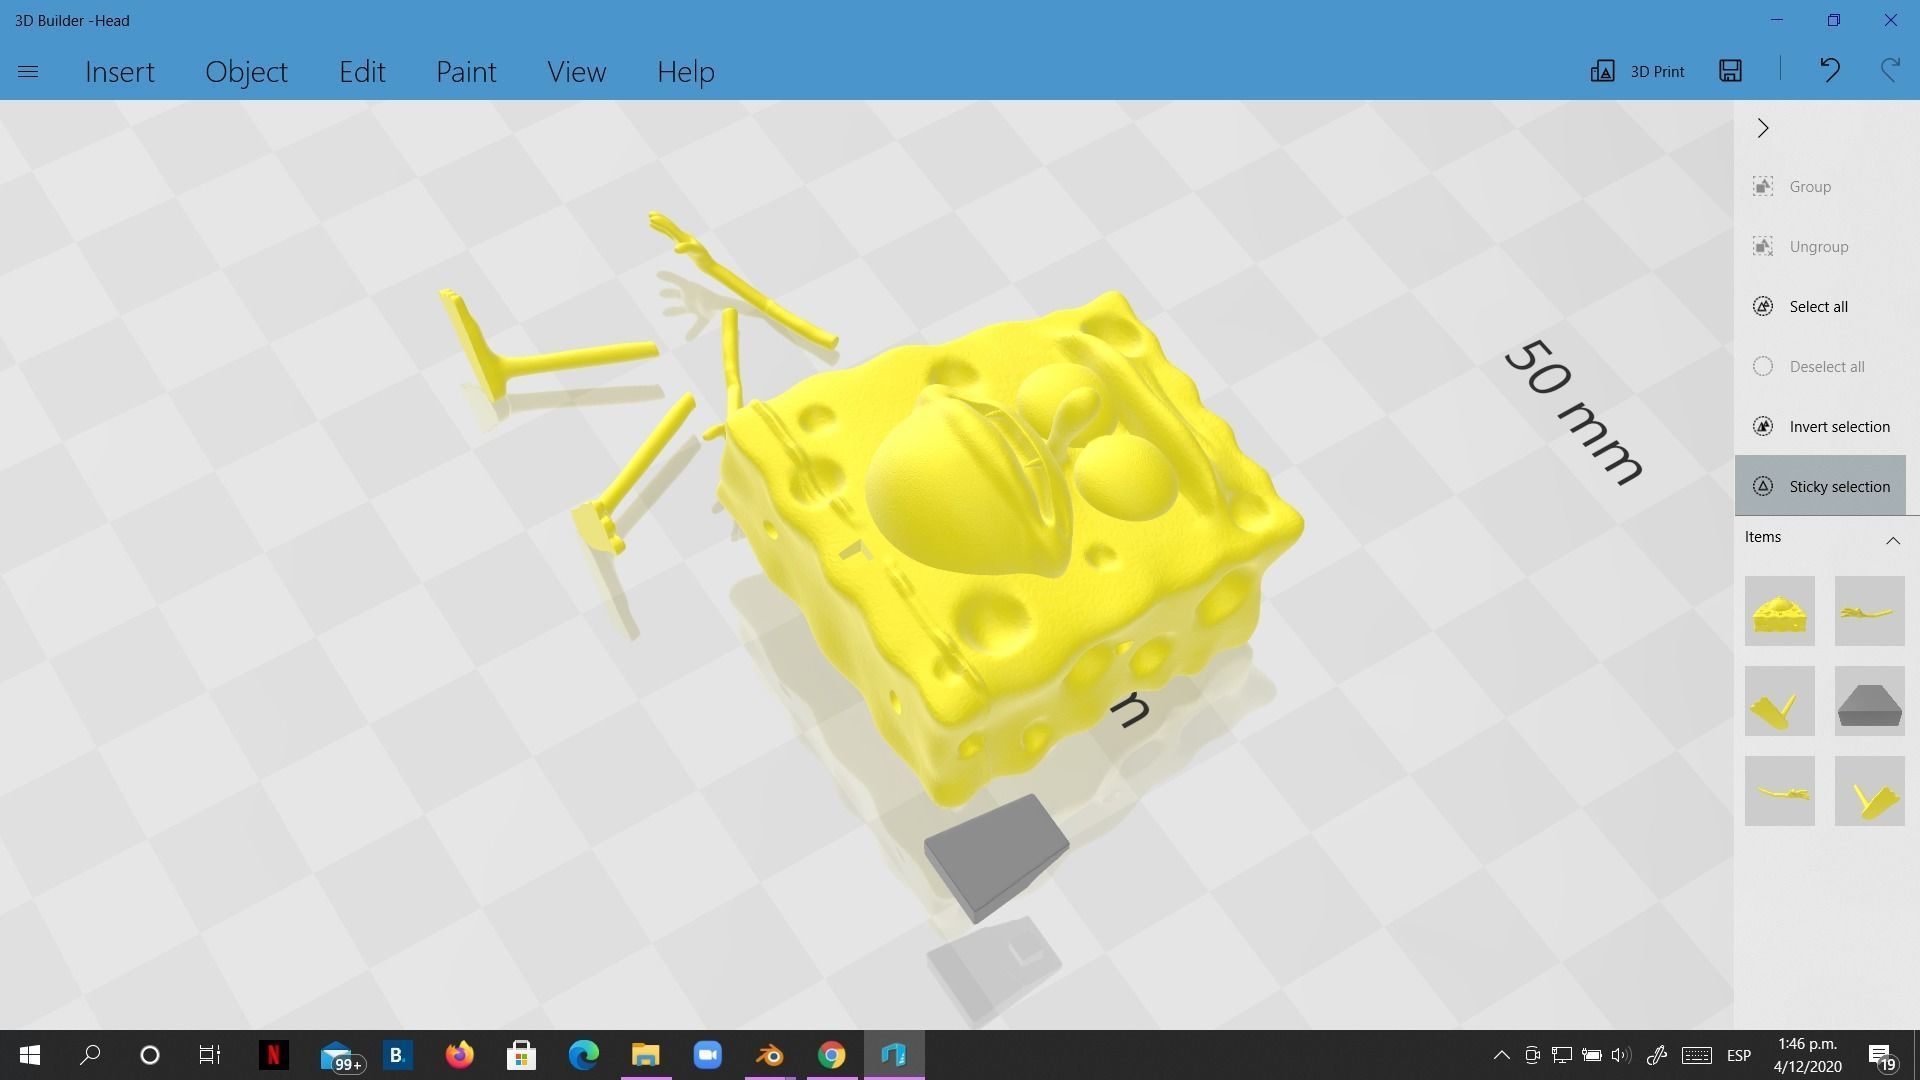
Task: Click the Group option
Action: tap(1820, 187)
